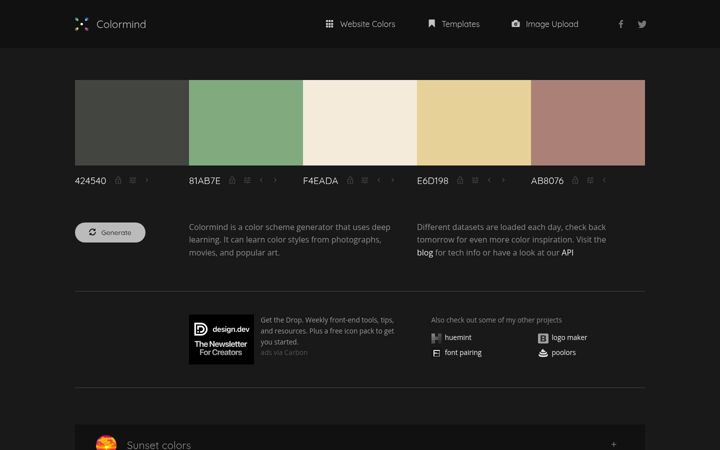Screen dimensions: 720x450
Task: Lock the F4EADA color
Action: tap(350, 180)
